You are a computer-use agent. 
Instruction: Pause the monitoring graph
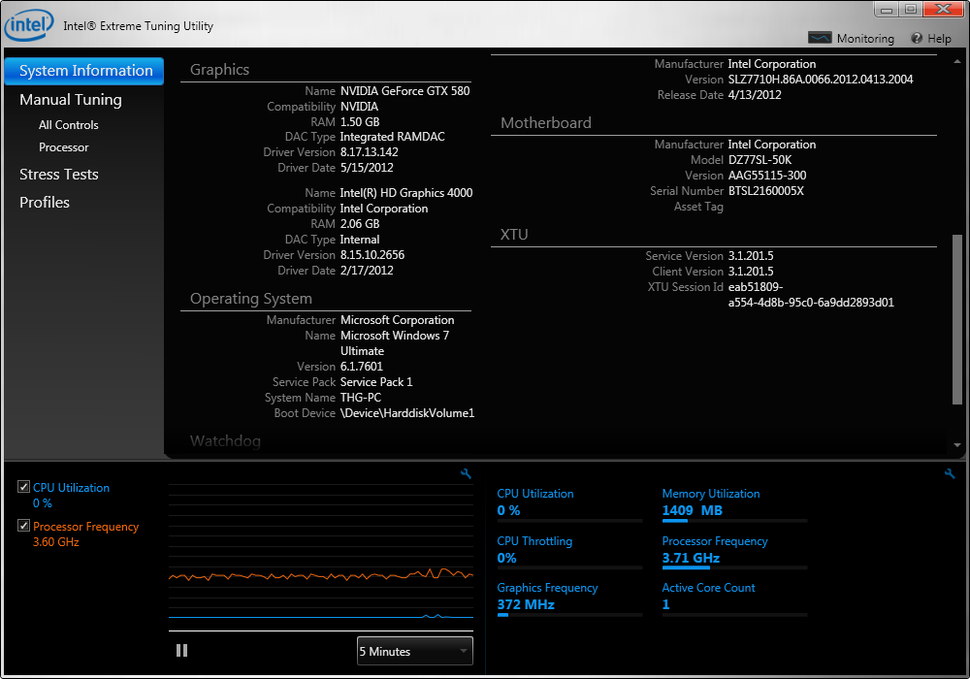point(181,651)
